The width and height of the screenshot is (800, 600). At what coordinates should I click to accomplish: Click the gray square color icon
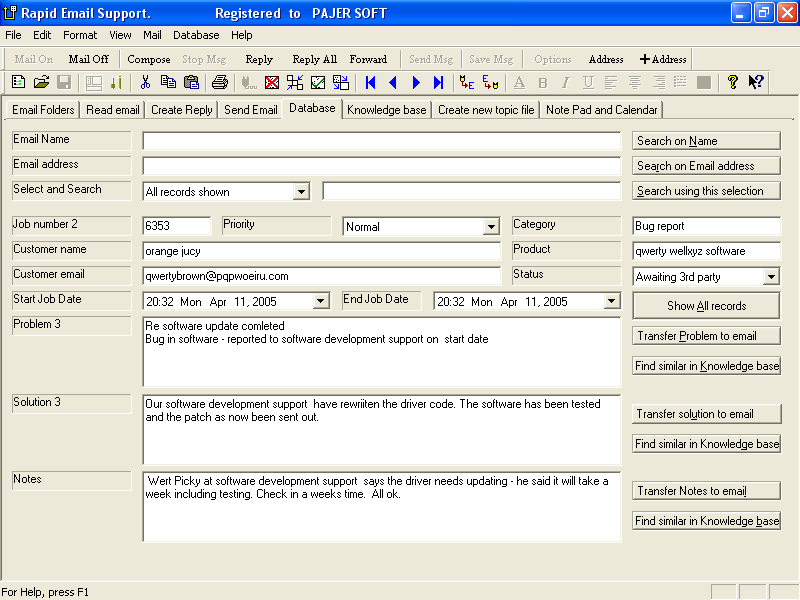click(x=704, y=82)
